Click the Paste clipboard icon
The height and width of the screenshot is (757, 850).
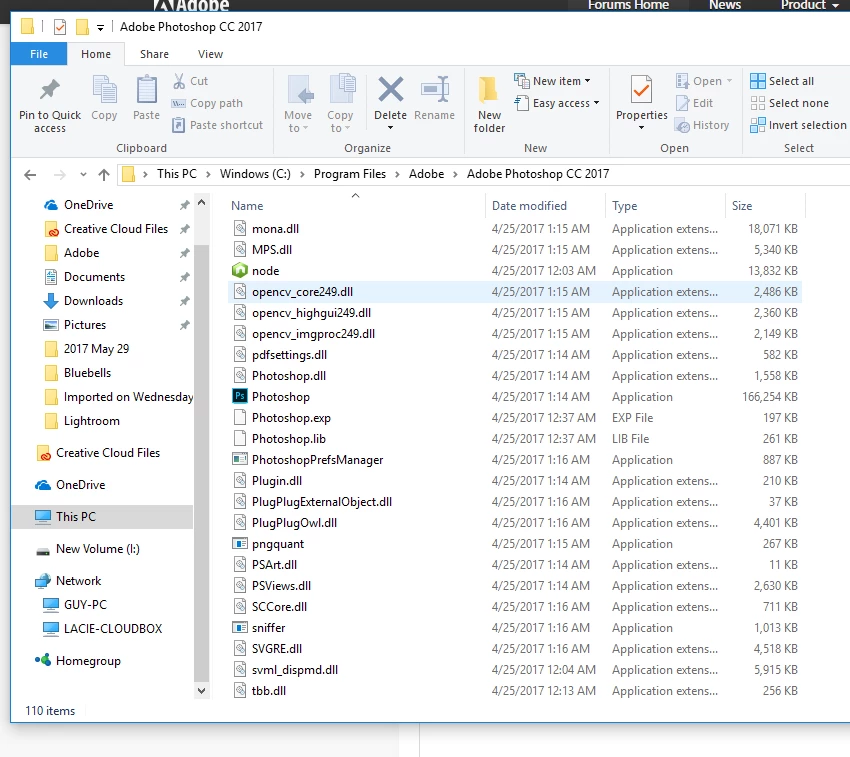click(146, 89)
